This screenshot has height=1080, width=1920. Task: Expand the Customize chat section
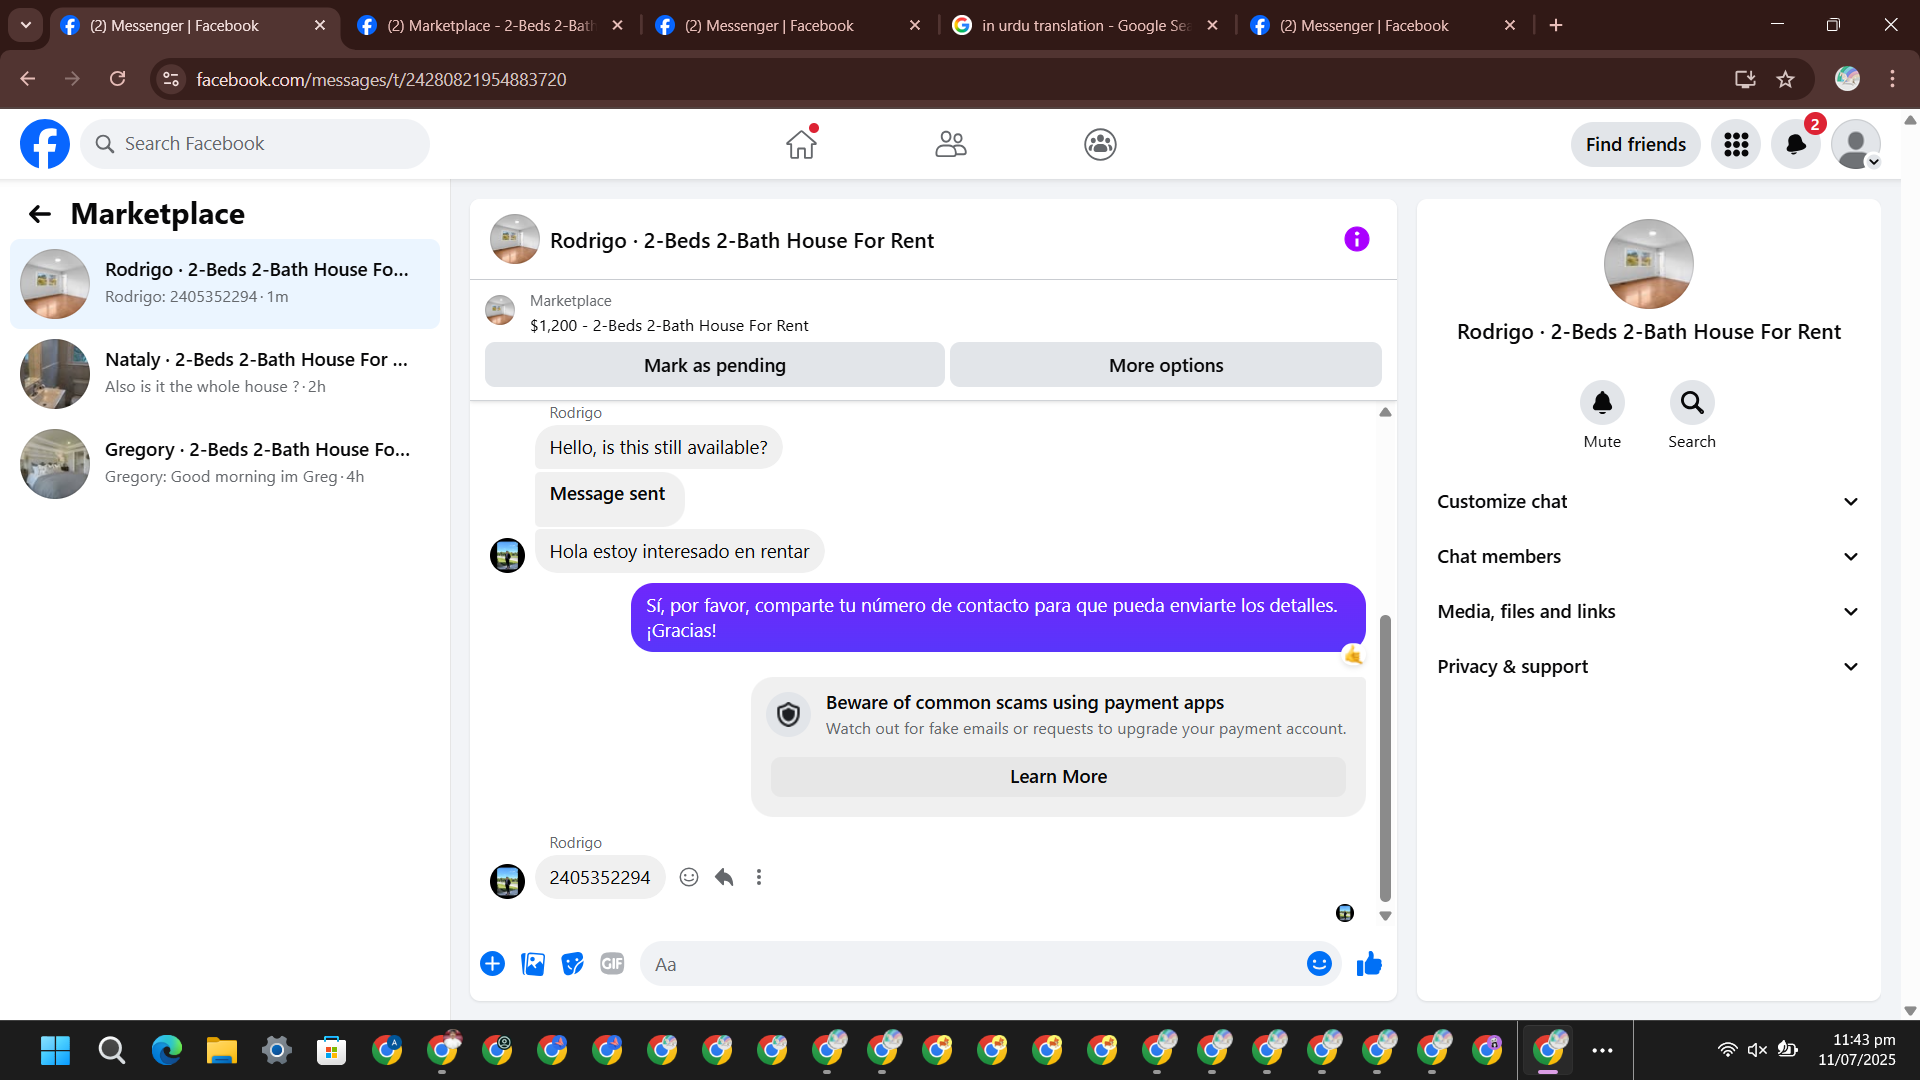point(1648,502)
